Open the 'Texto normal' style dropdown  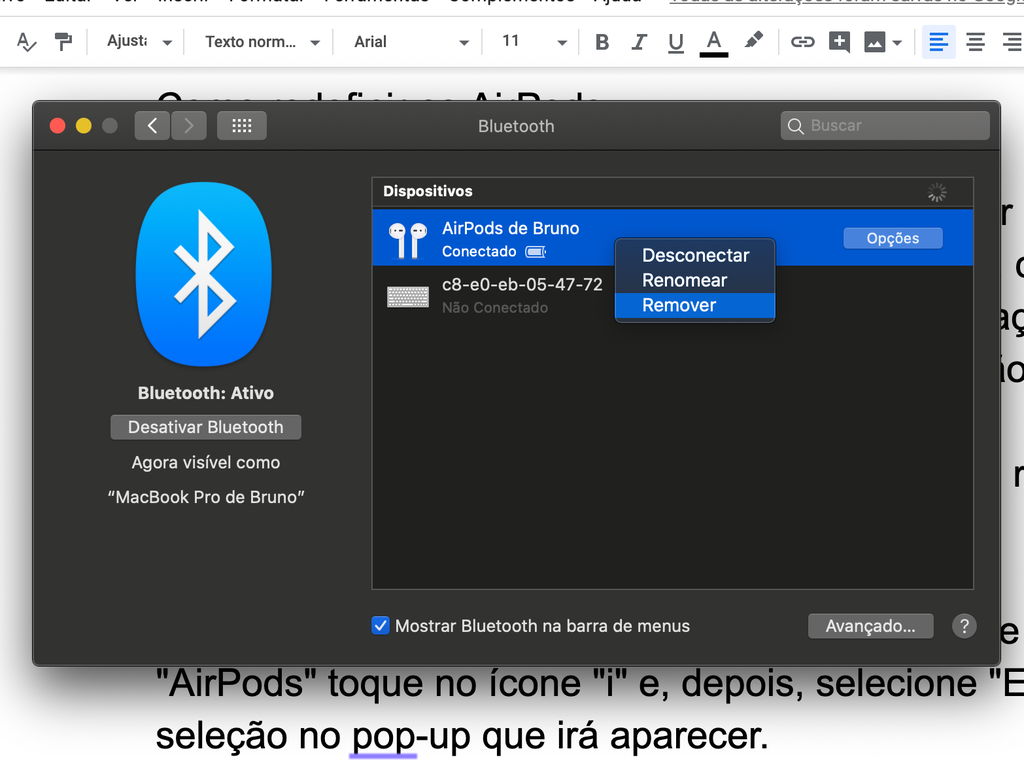tap(262, 42)
